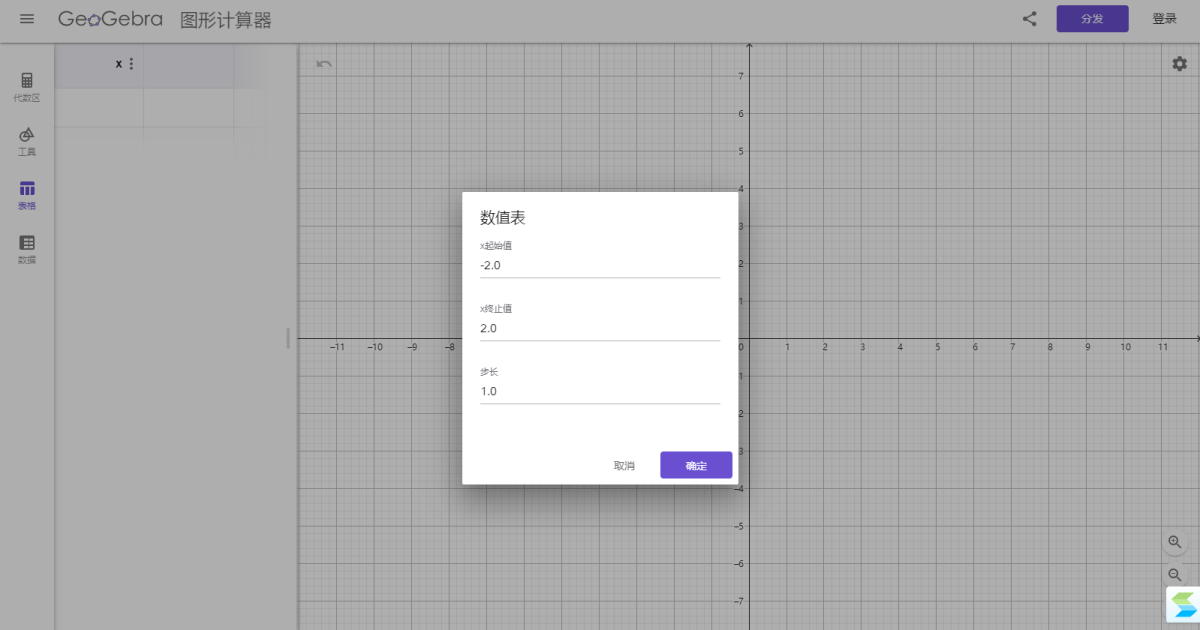
Task: Open the hamburger main menu
Action: coord(27,19)
